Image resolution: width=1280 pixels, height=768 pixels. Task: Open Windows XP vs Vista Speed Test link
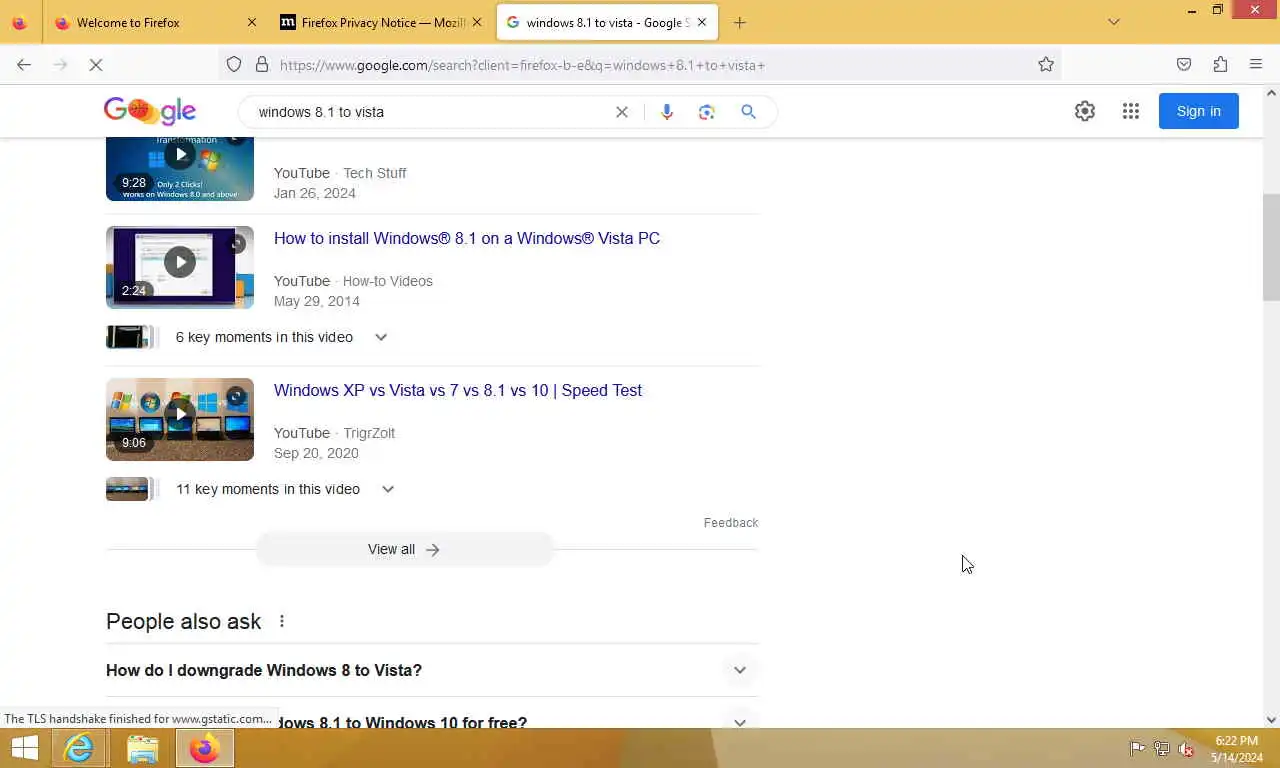(x=458, y=390)
